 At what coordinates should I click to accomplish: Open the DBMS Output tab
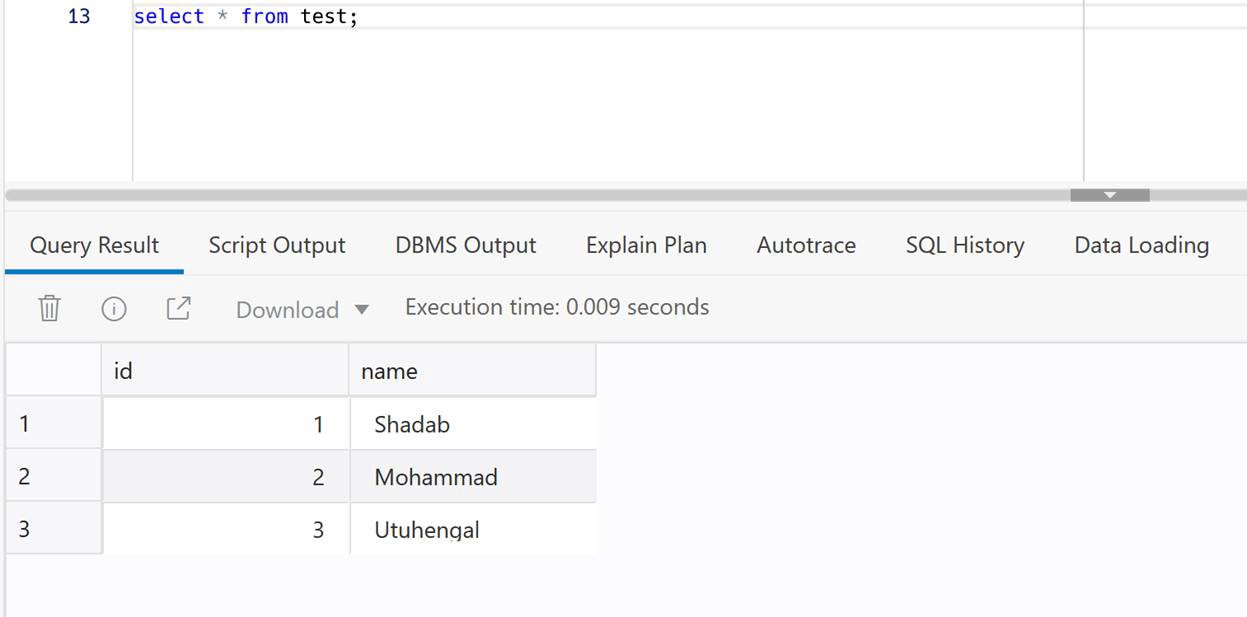pyautogui.click(x=465, y=246)
